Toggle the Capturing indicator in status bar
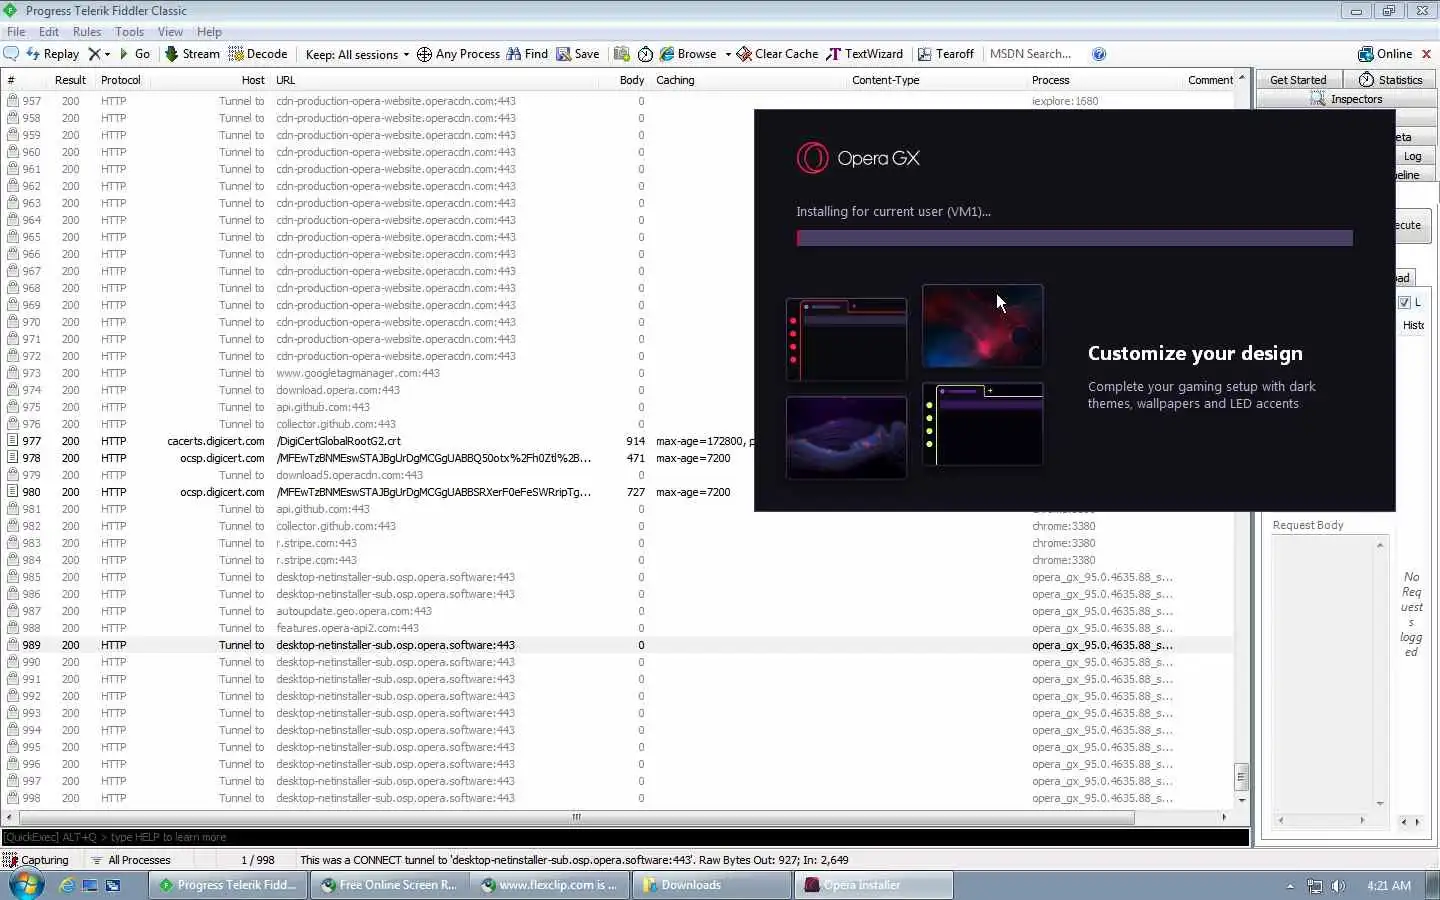Image resolution: width=1440 pixels, height=900 pixels. [36, 860]
